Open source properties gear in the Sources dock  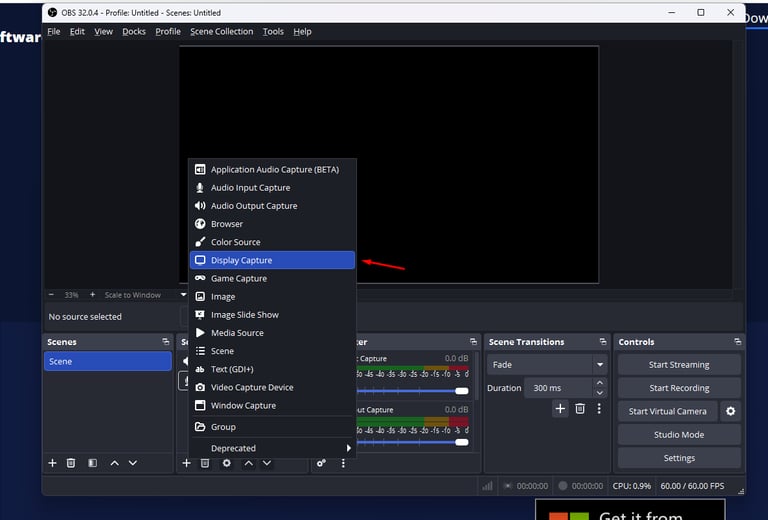coord(226,463)
